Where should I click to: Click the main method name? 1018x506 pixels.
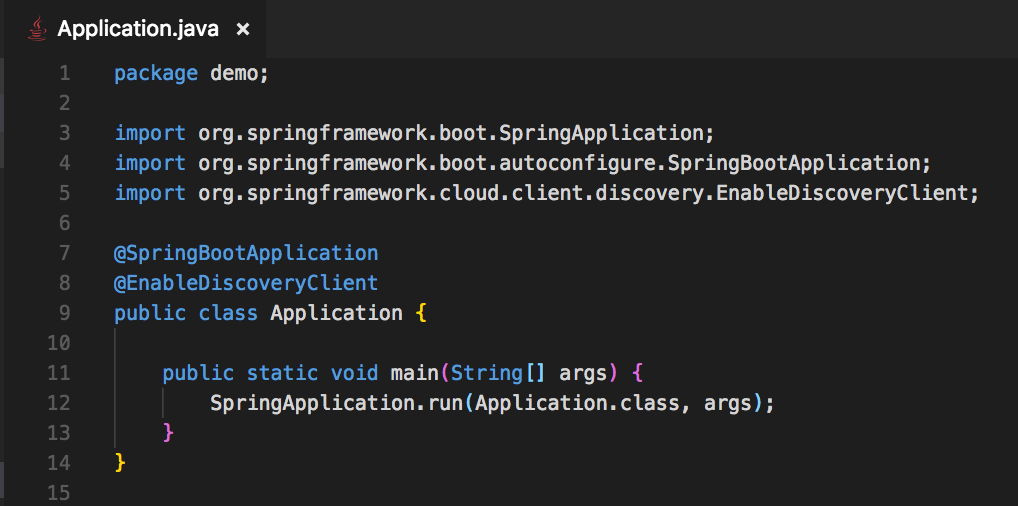pos(414,373)
